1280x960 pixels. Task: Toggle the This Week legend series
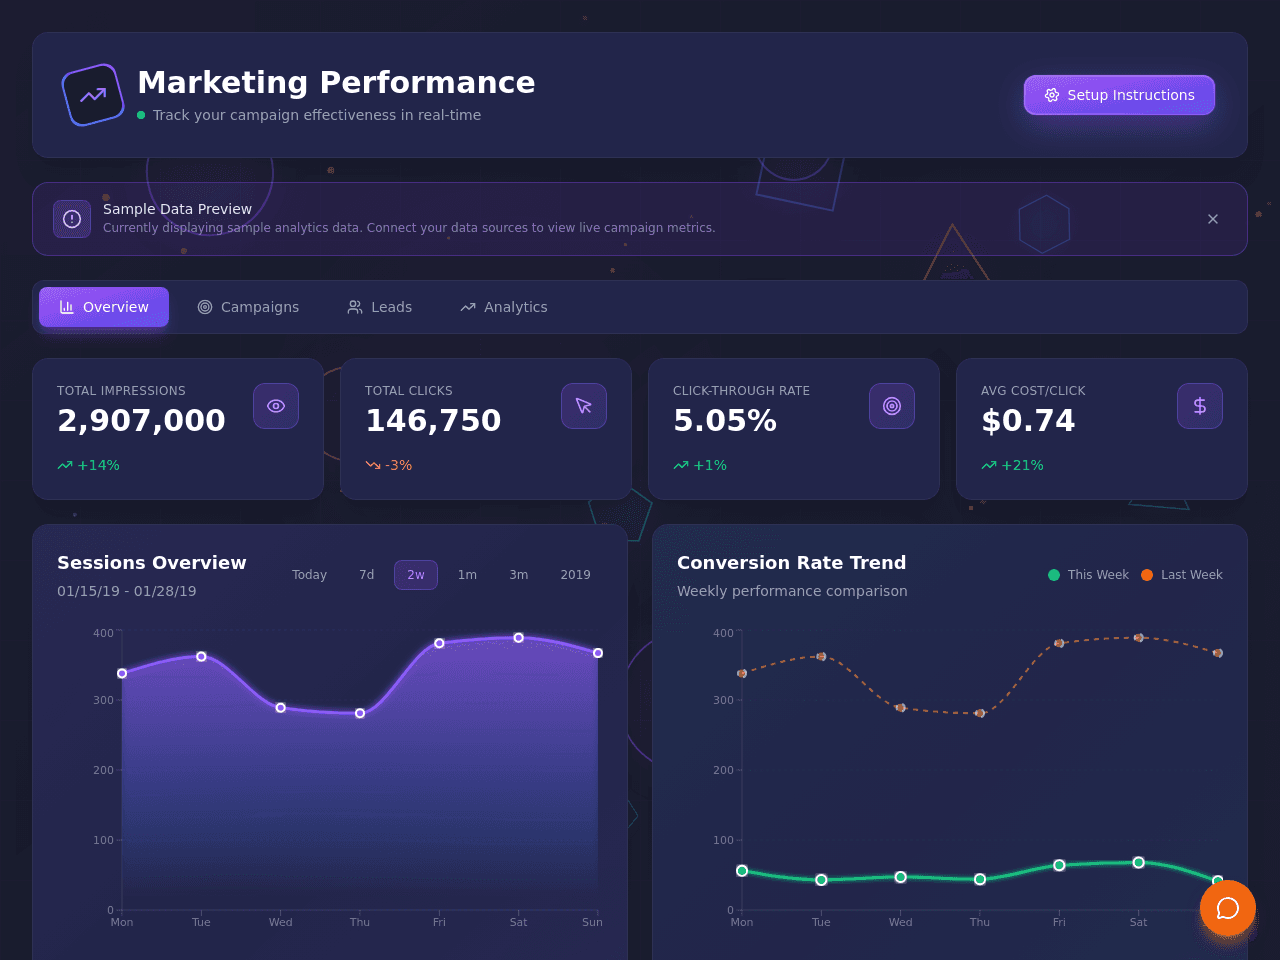(1088, 575)
